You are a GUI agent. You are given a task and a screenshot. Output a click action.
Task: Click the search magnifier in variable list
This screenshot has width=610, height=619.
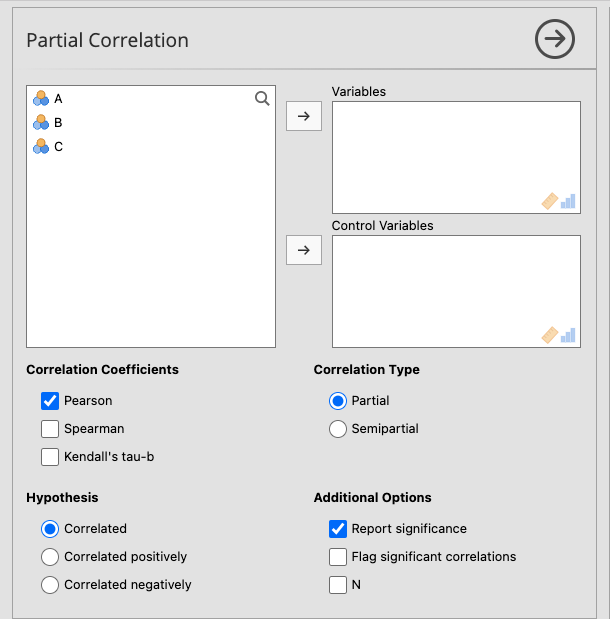click(262, 98)
